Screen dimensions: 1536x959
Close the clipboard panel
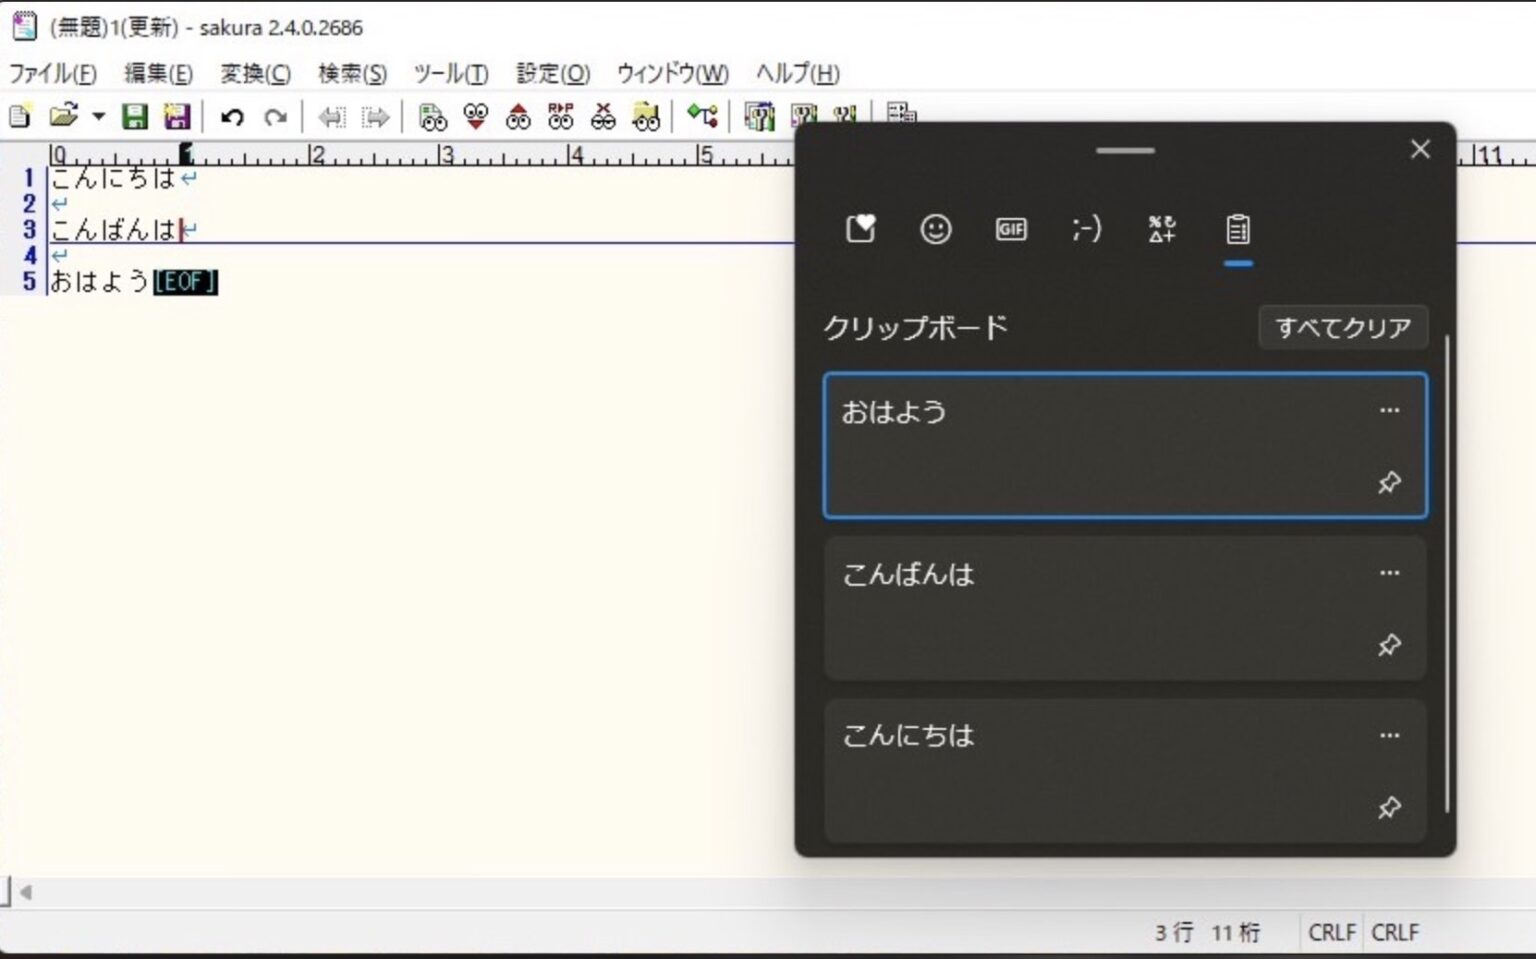pyautogui.click(x=1420, y=149)
